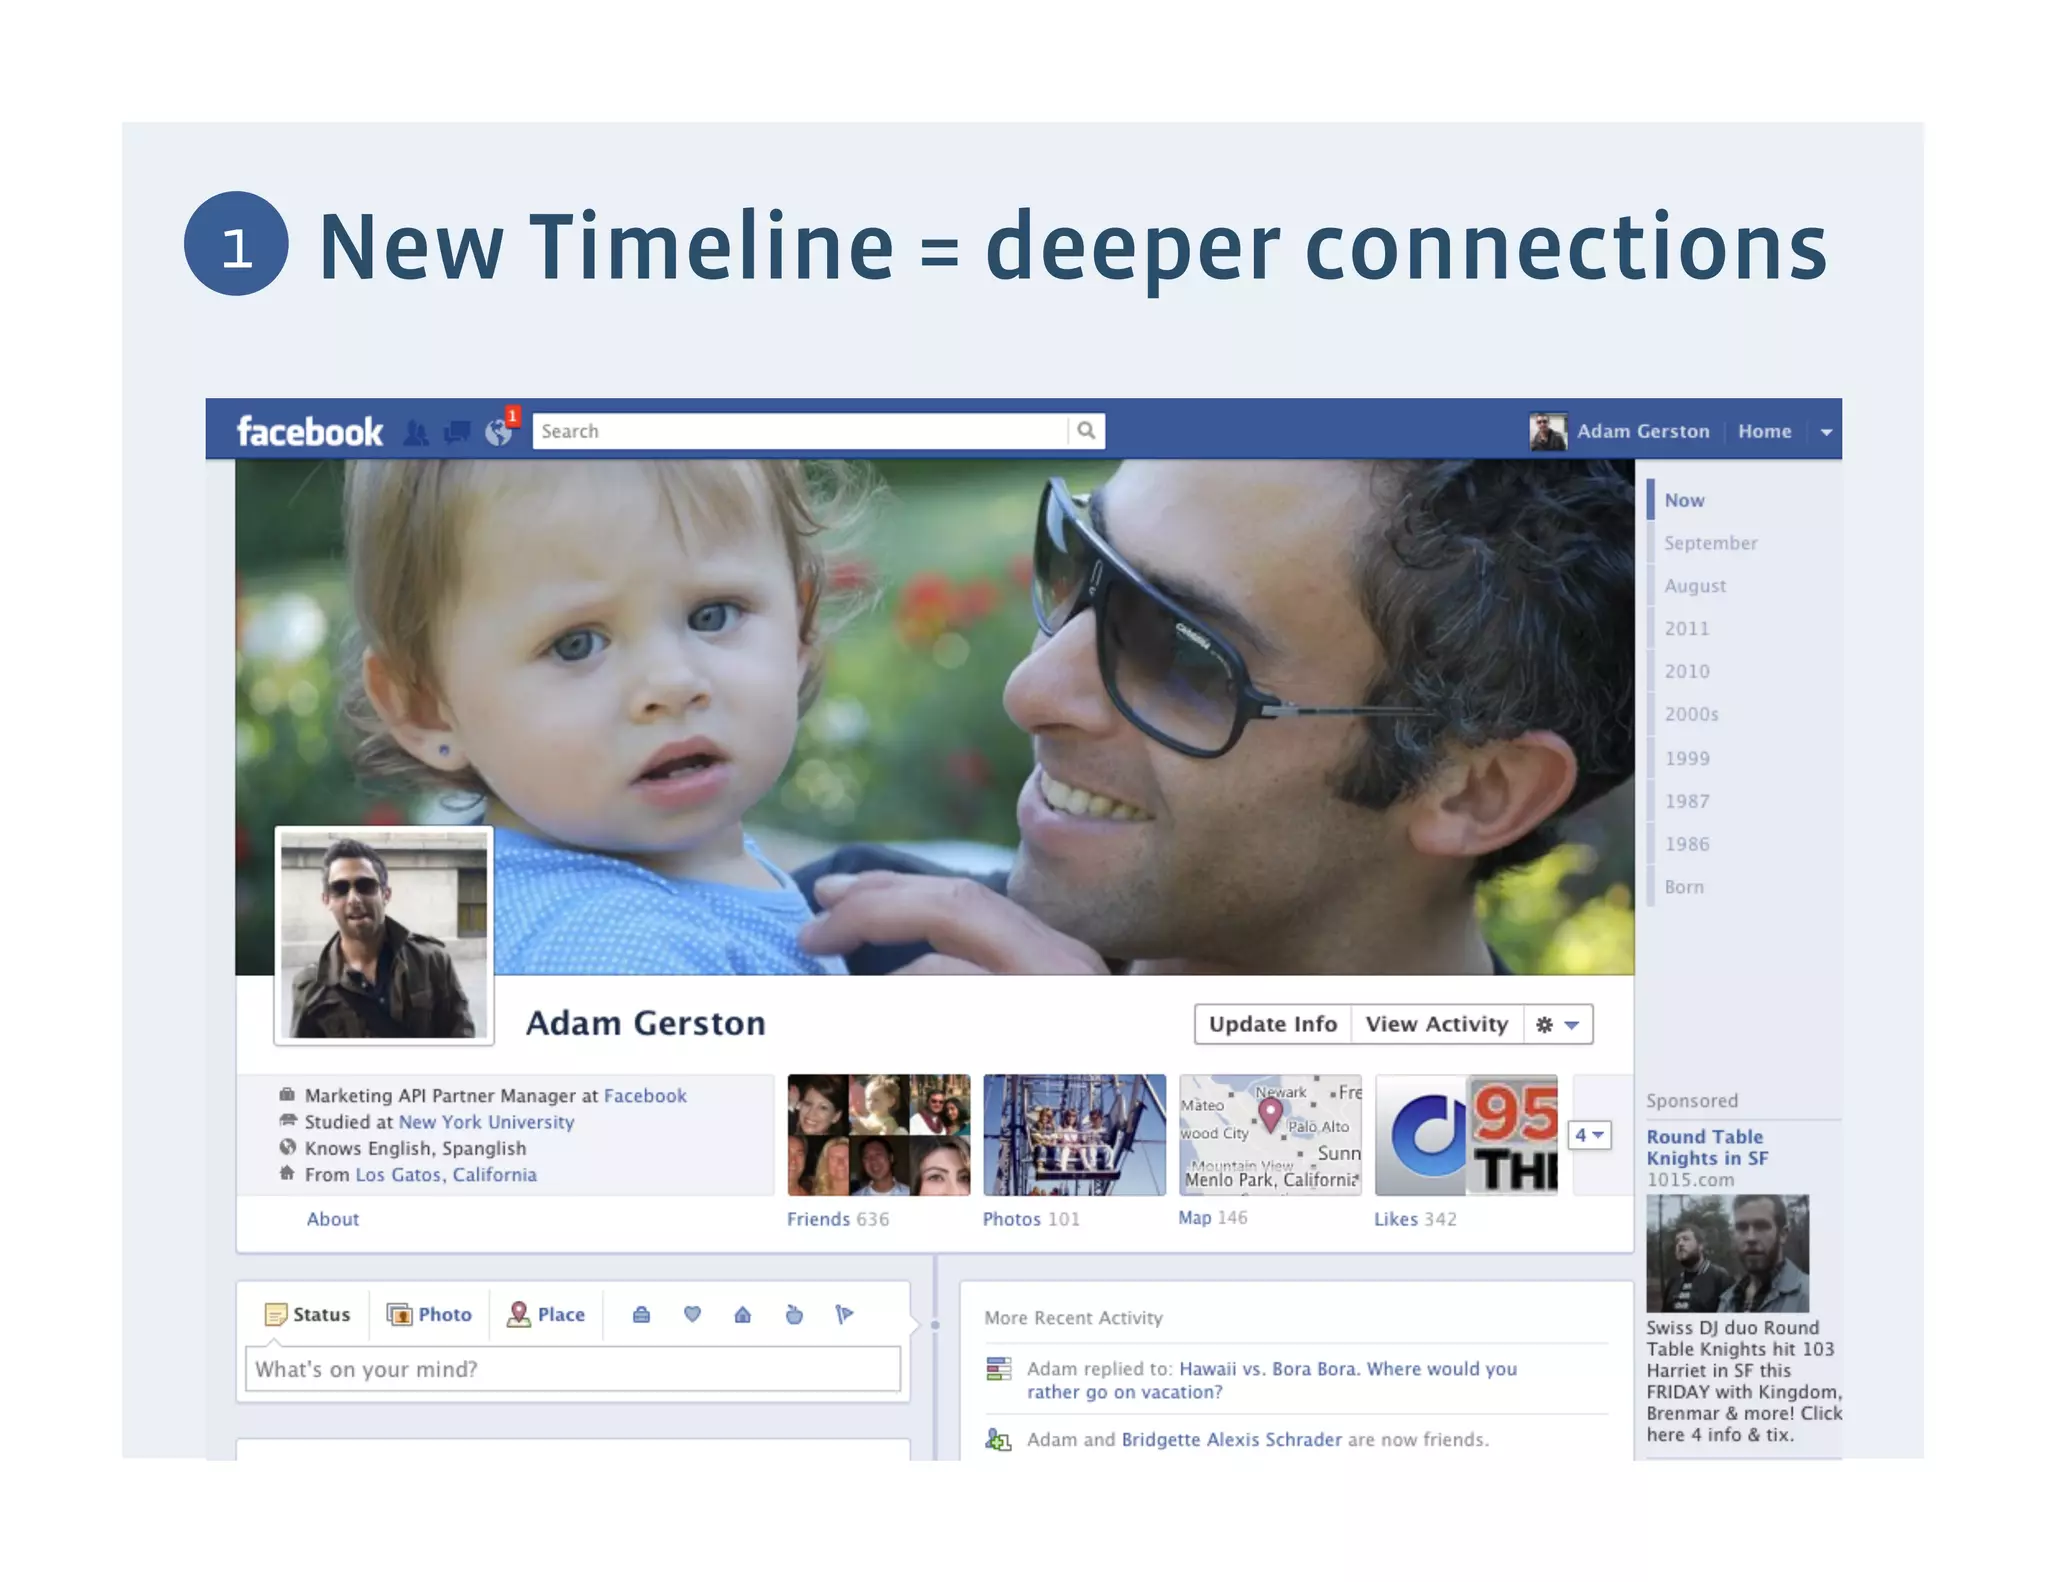Open the Facebook employer link
This screenshot has height=1582, width=2048.
click(645, 1096)
